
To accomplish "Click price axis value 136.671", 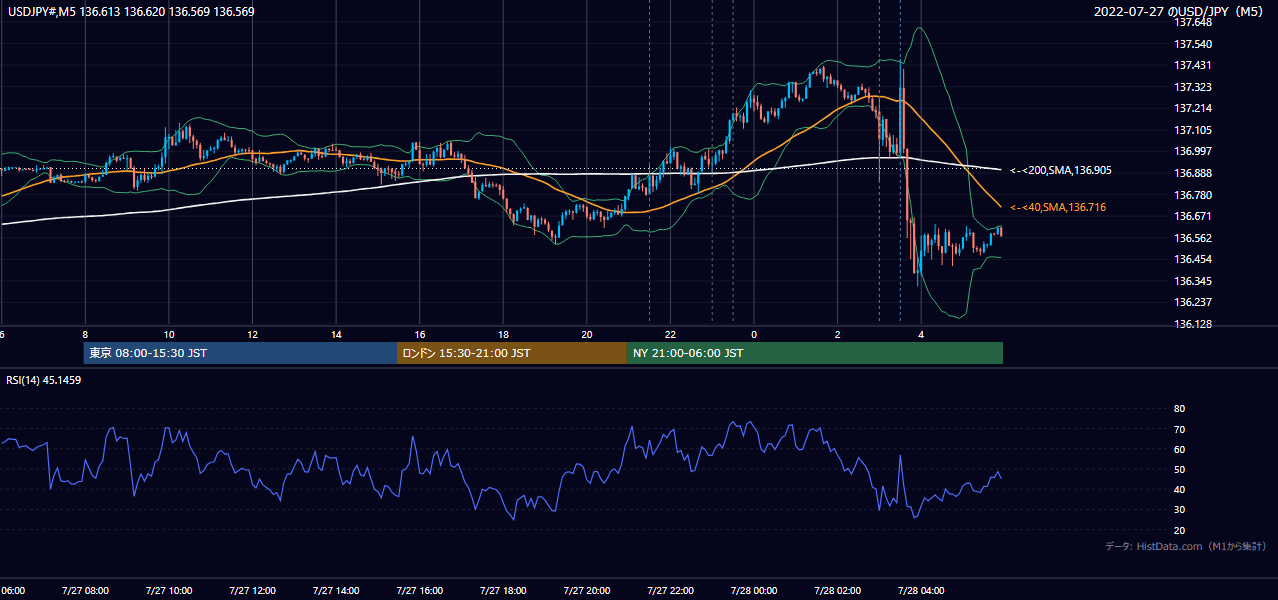I will (x=1193, y=216).
